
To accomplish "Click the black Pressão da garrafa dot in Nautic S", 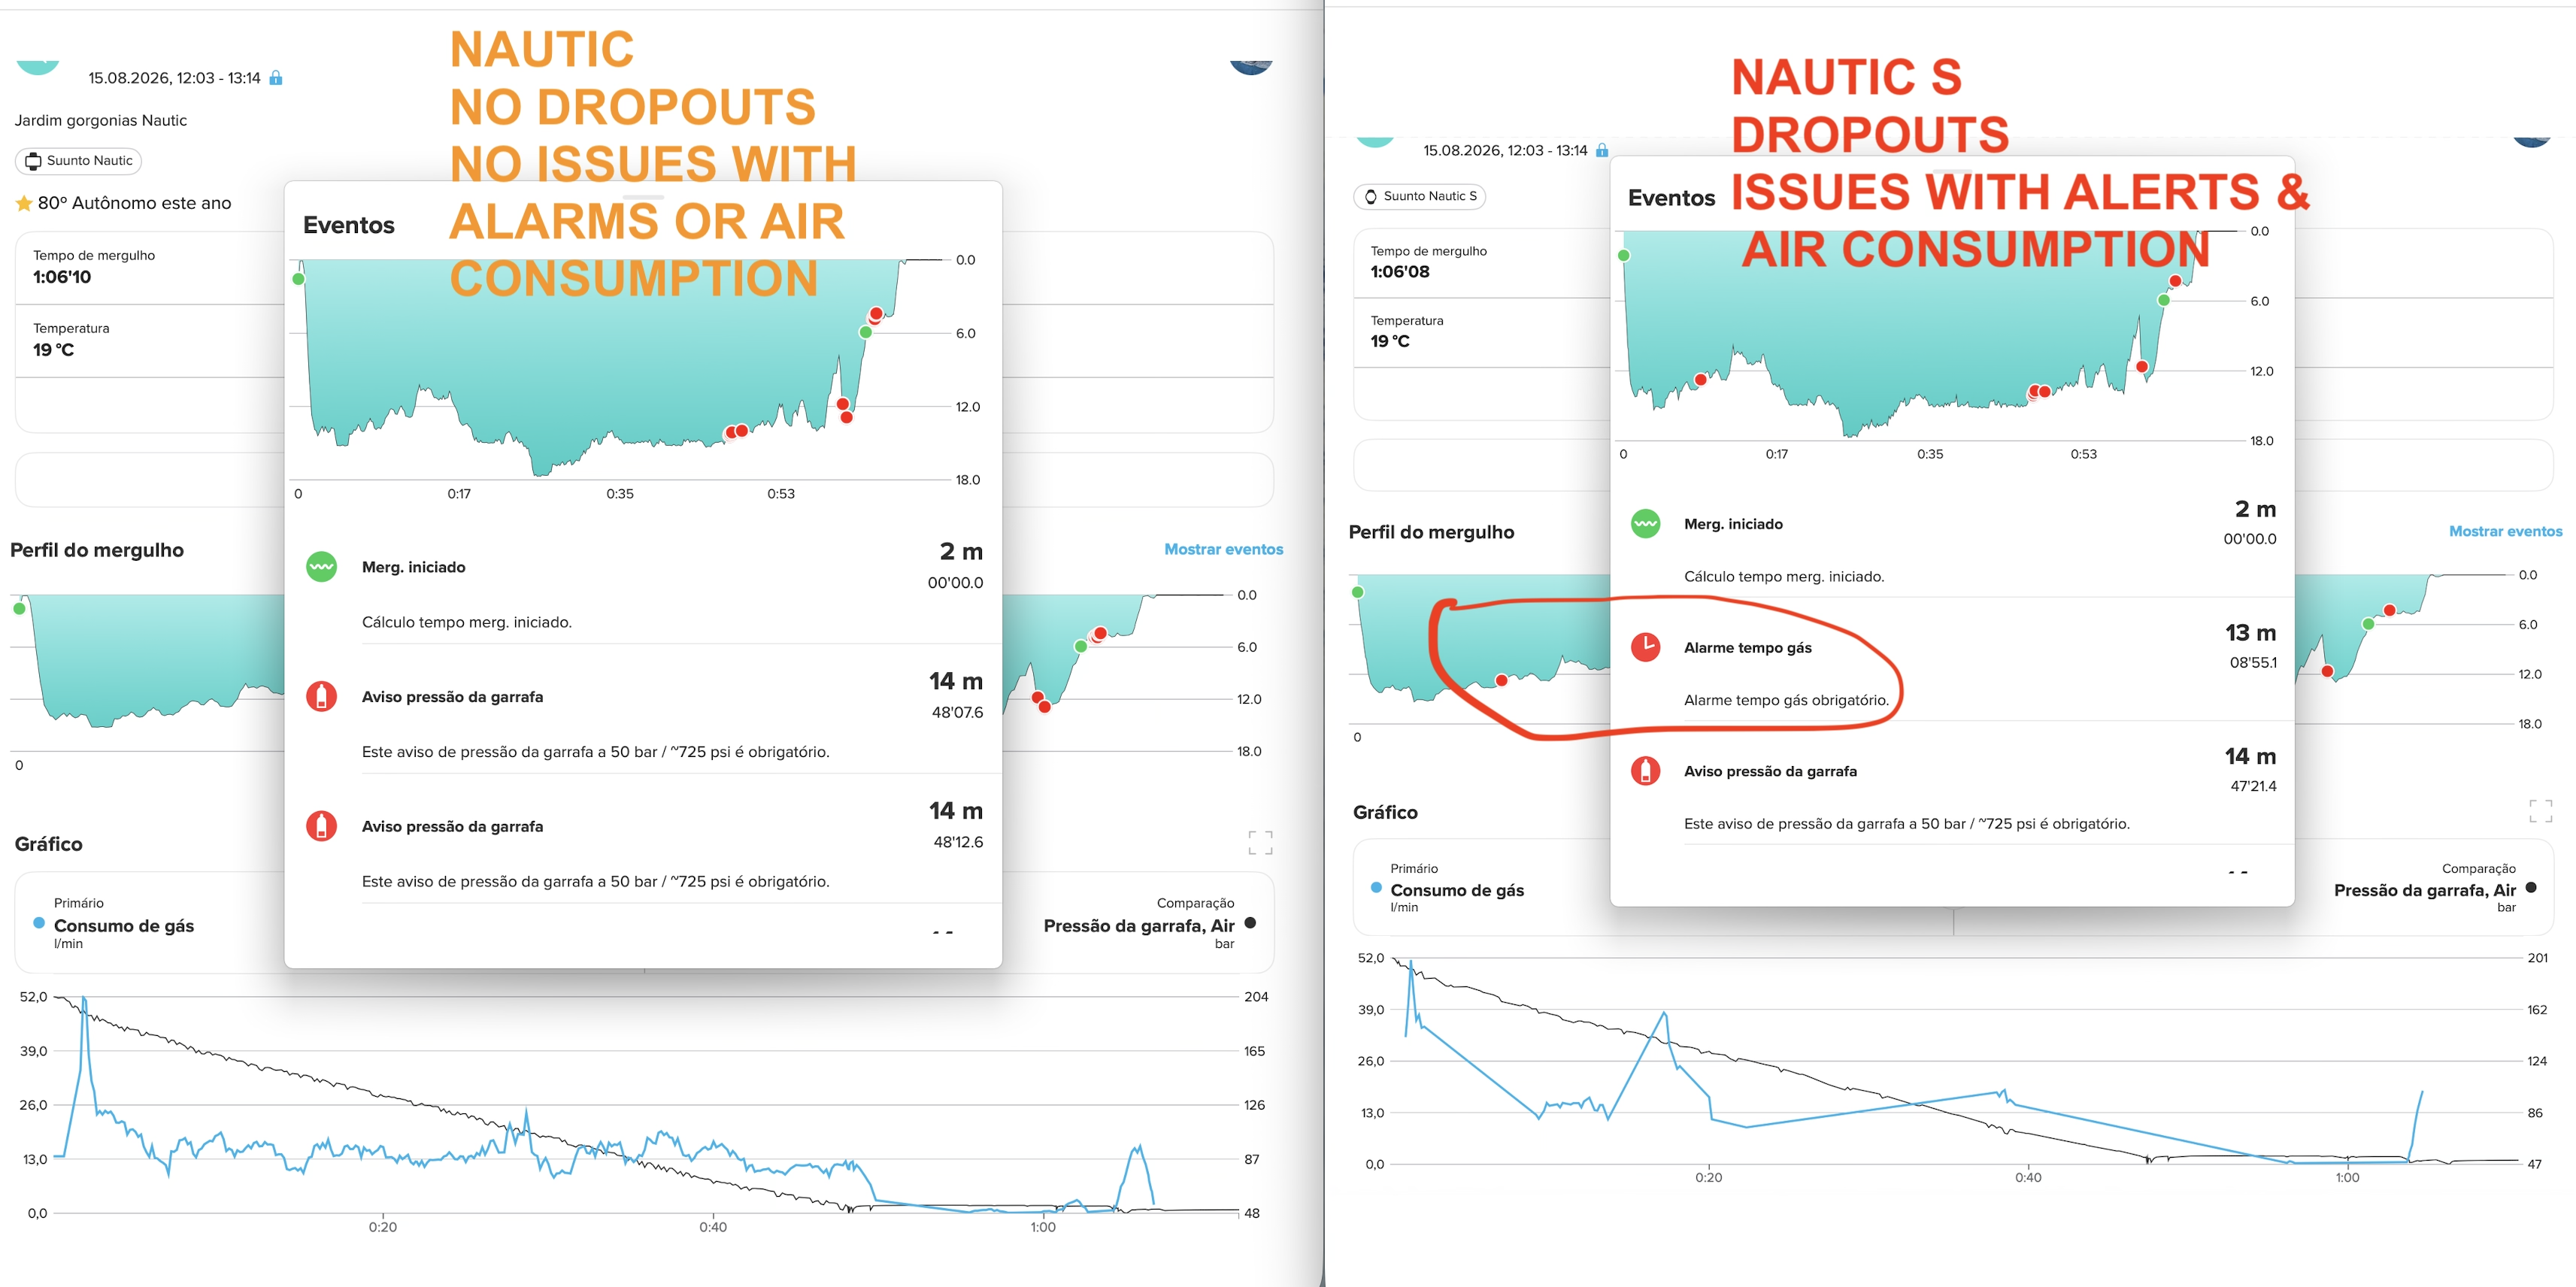I will 2531,887.
